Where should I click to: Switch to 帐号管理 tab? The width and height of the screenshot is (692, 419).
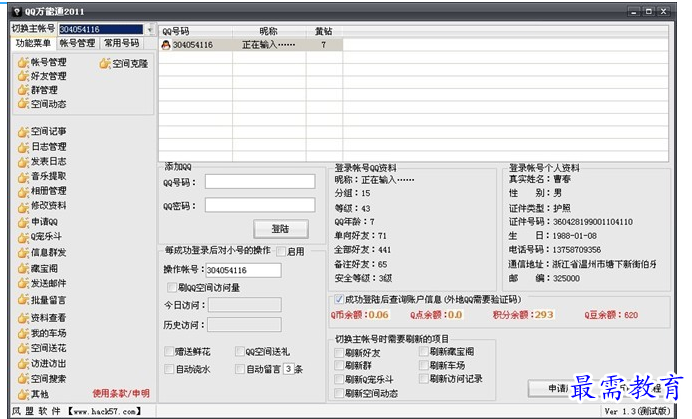[x=78, y=43]
